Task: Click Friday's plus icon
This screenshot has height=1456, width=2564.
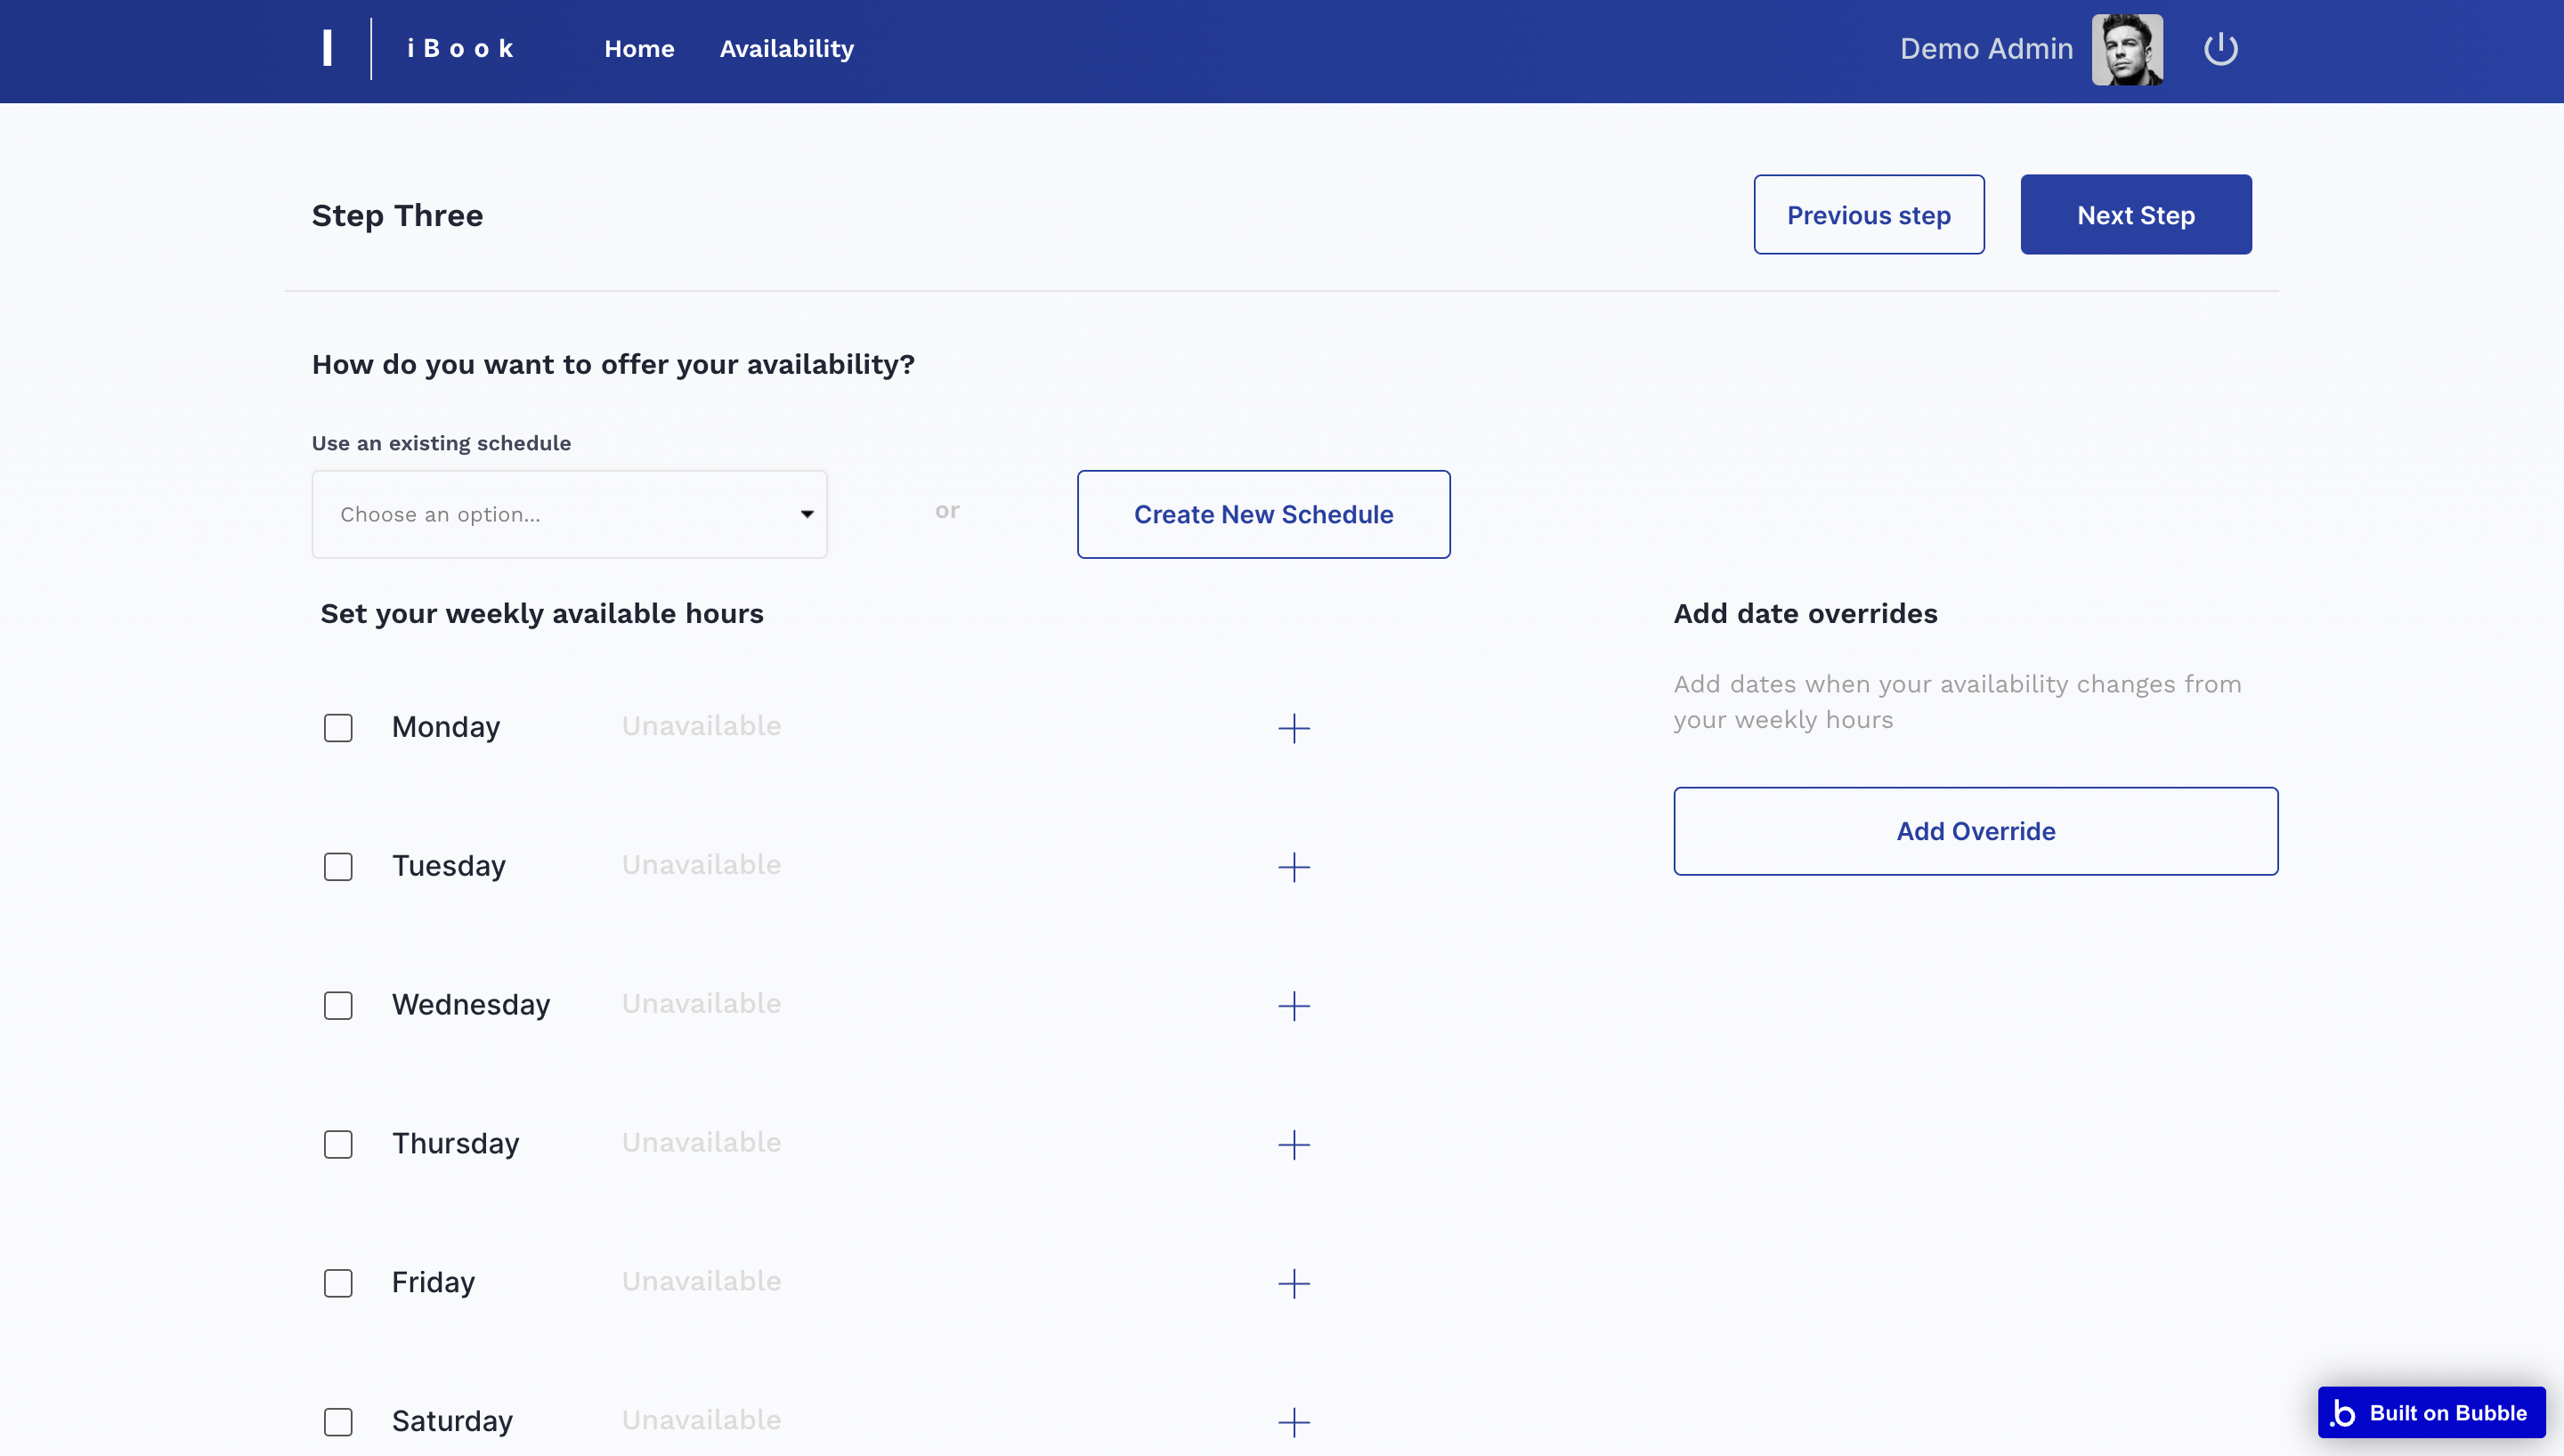Action: 1293,1283
